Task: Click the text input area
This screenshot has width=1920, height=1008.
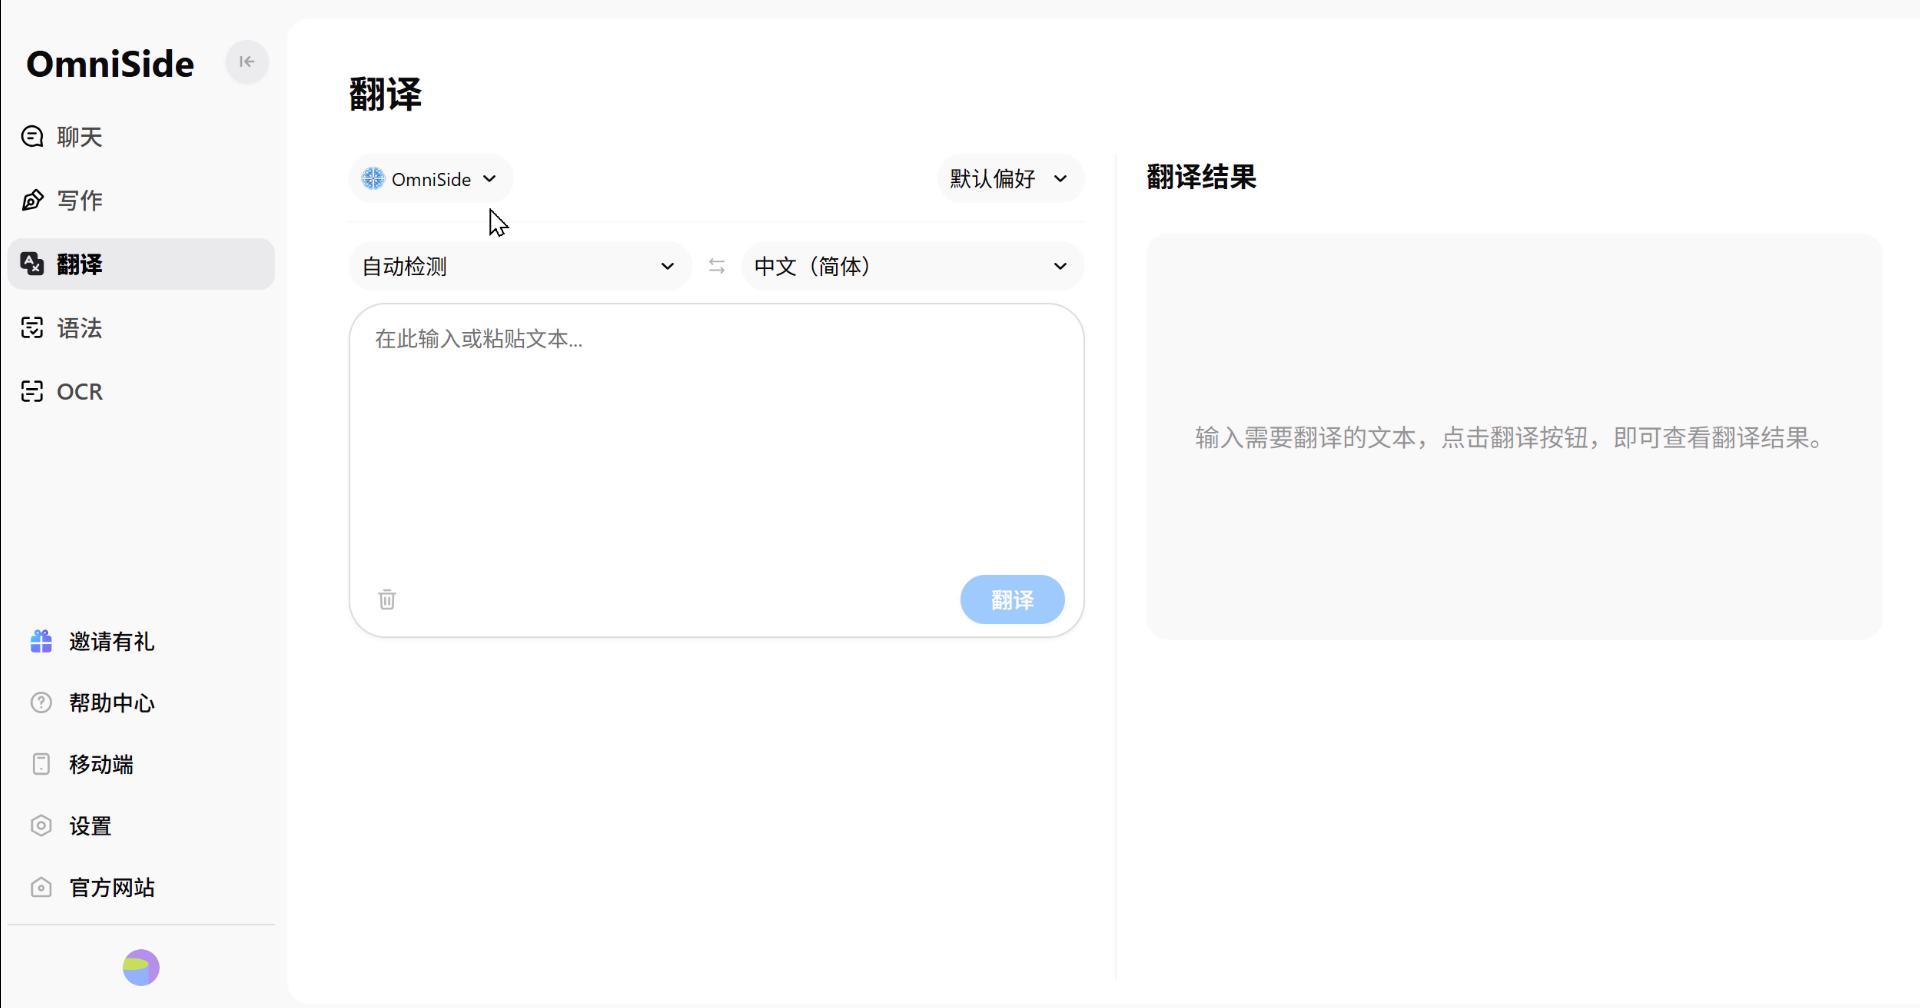Action: tap(716, 440)
